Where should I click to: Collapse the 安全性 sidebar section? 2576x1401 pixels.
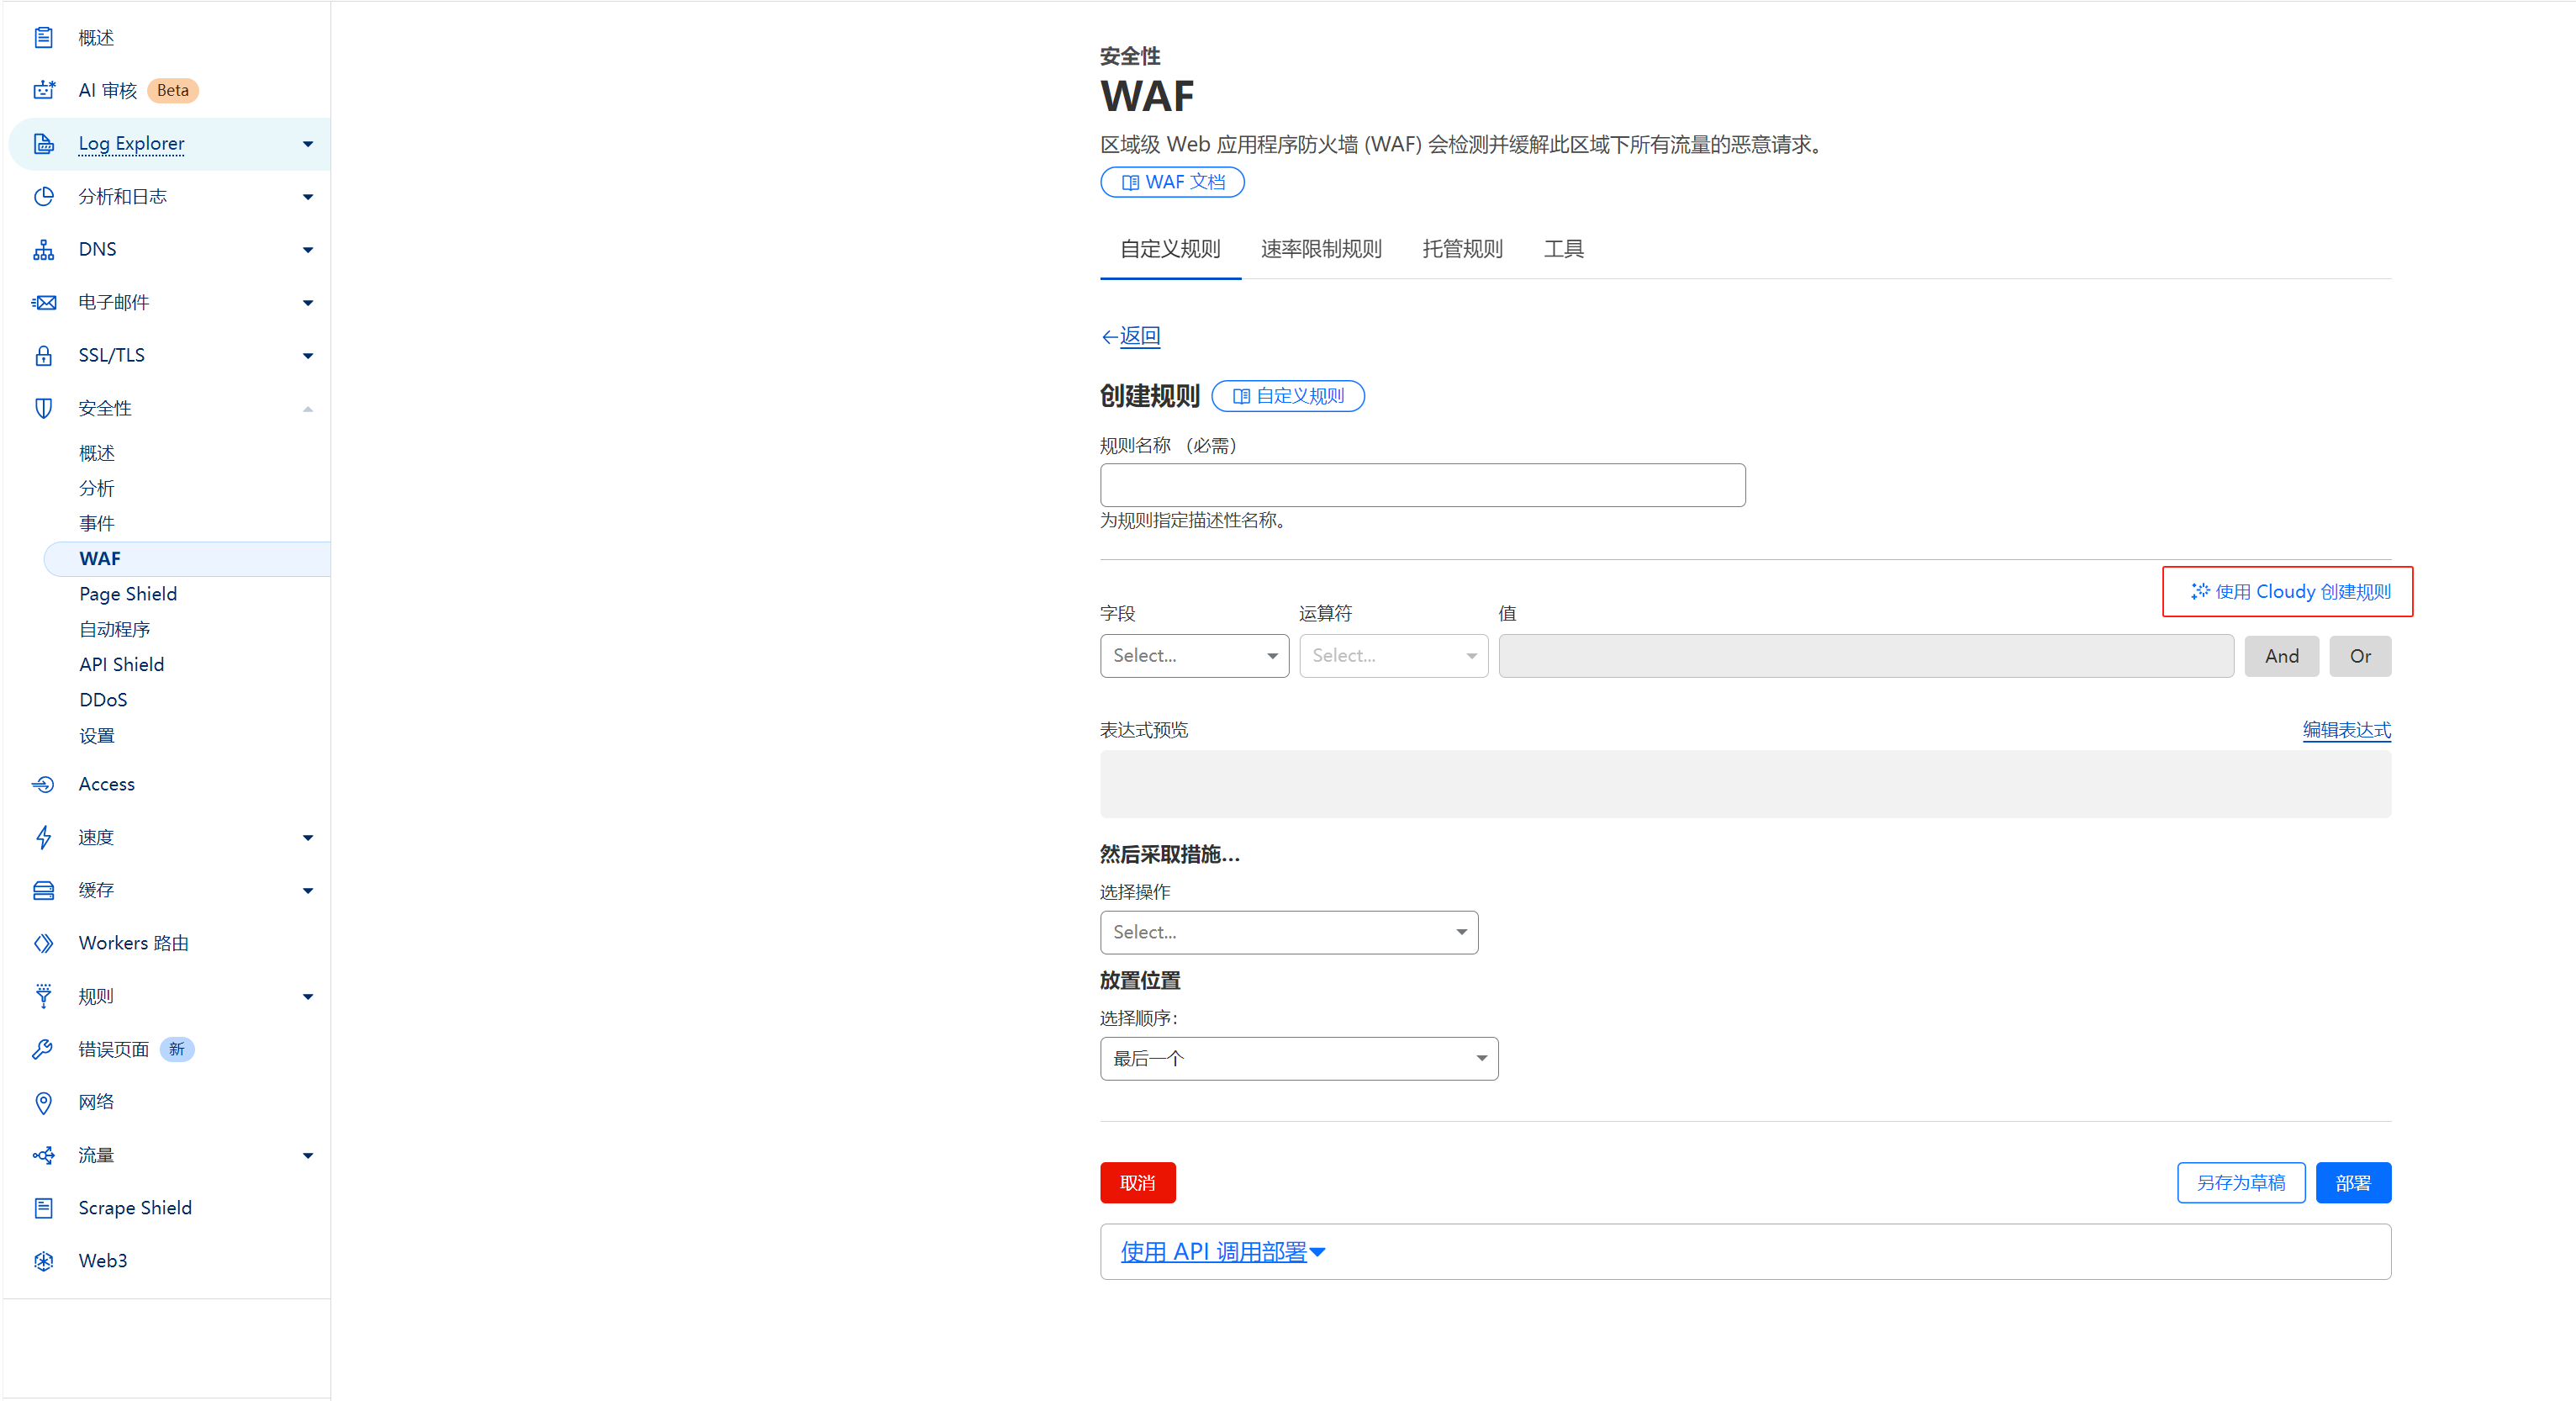[307, 408]
